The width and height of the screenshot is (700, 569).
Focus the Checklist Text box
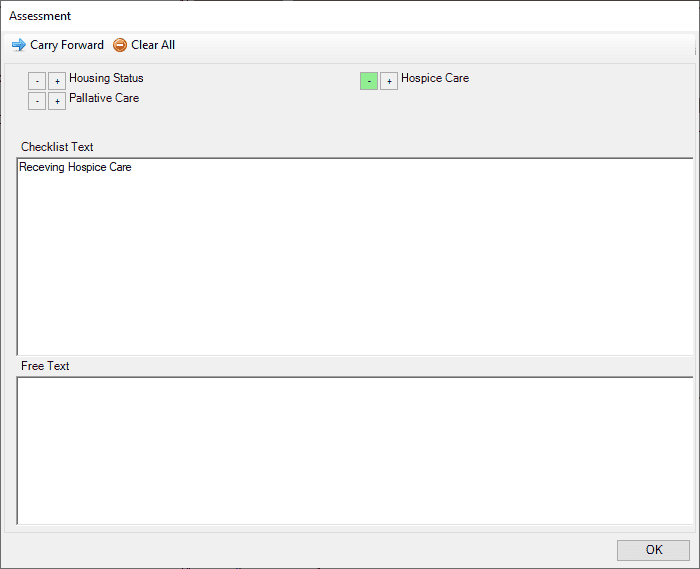(x=355, y=257)
